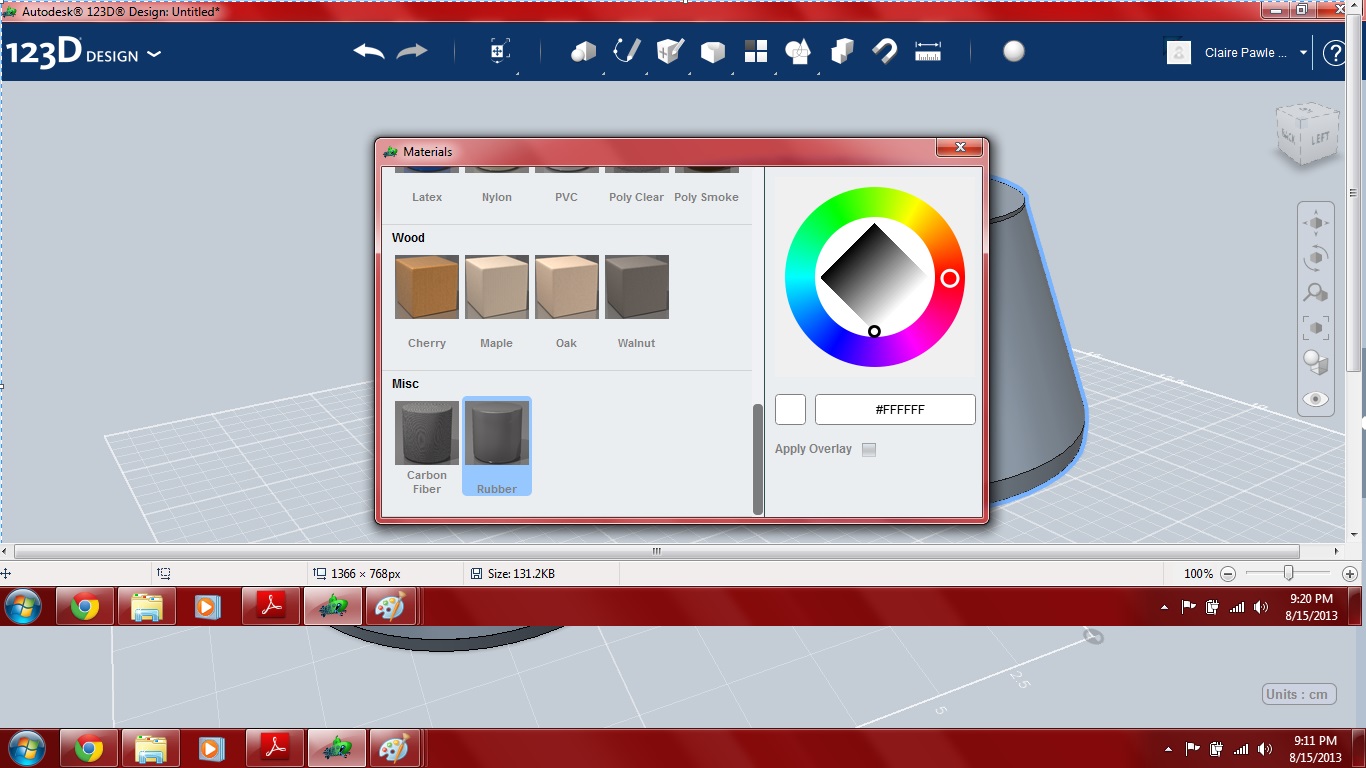Undo the last action in 123D Design

pos(369,52)
